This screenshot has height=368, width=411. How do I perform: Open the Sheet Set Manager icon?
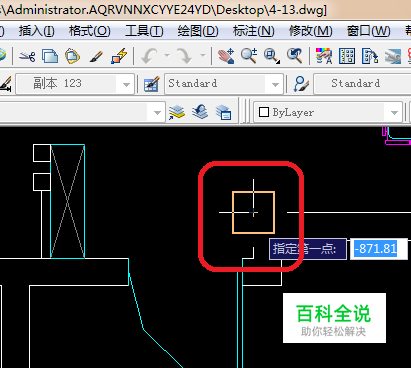coord(393,56)
